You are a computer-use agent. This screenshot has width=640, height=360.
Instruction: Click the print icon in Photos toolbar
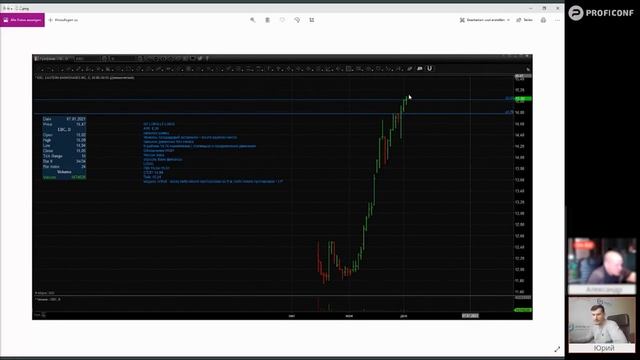tap(543, 20)
